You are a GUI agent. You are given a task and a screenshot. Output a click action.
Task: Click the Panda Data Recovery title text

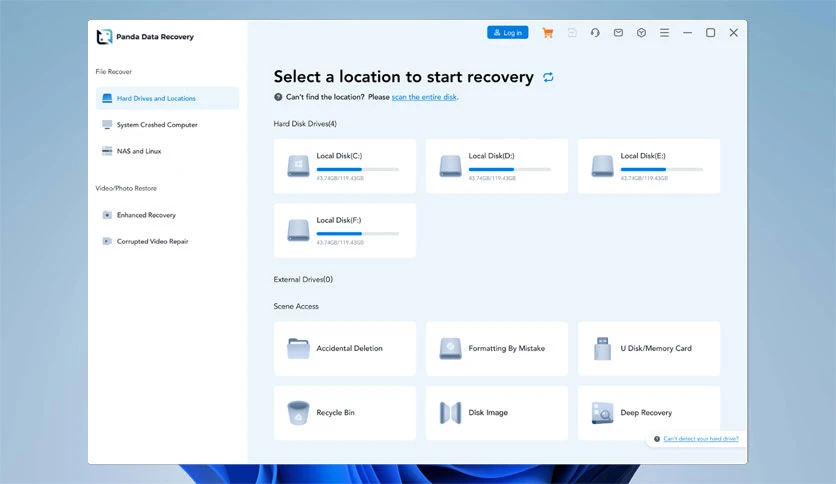tap(155, 37)
